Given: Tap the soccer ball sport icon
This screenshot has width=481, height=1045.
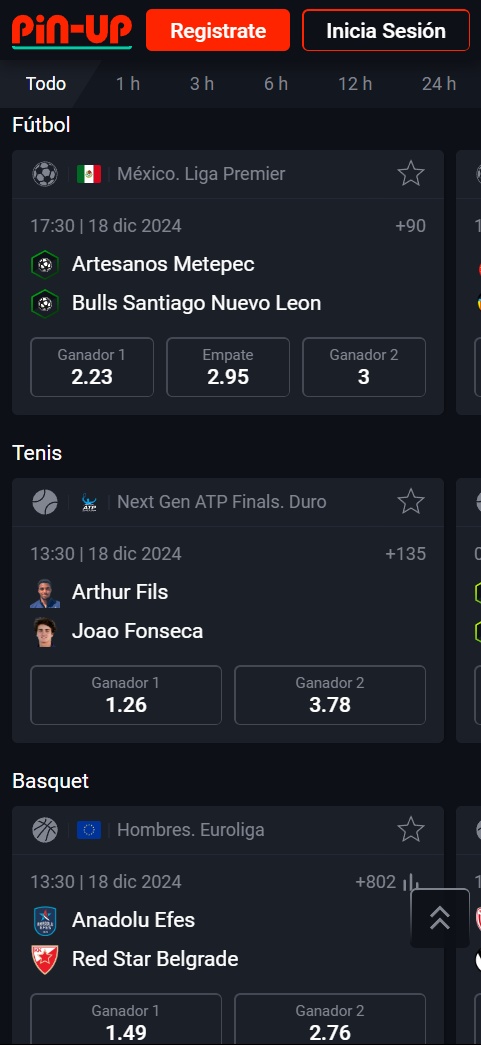Looking at the screenshot, I should (45, 174).
